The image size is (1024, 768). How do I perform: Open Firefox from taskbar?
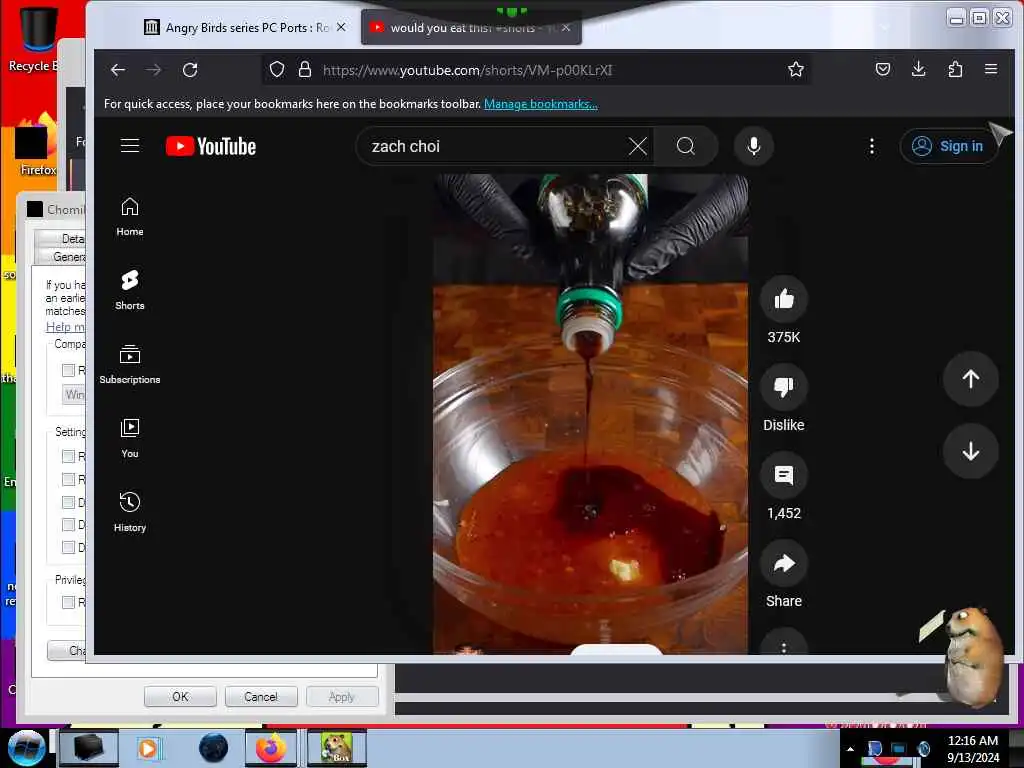click(x=270, y=748)
